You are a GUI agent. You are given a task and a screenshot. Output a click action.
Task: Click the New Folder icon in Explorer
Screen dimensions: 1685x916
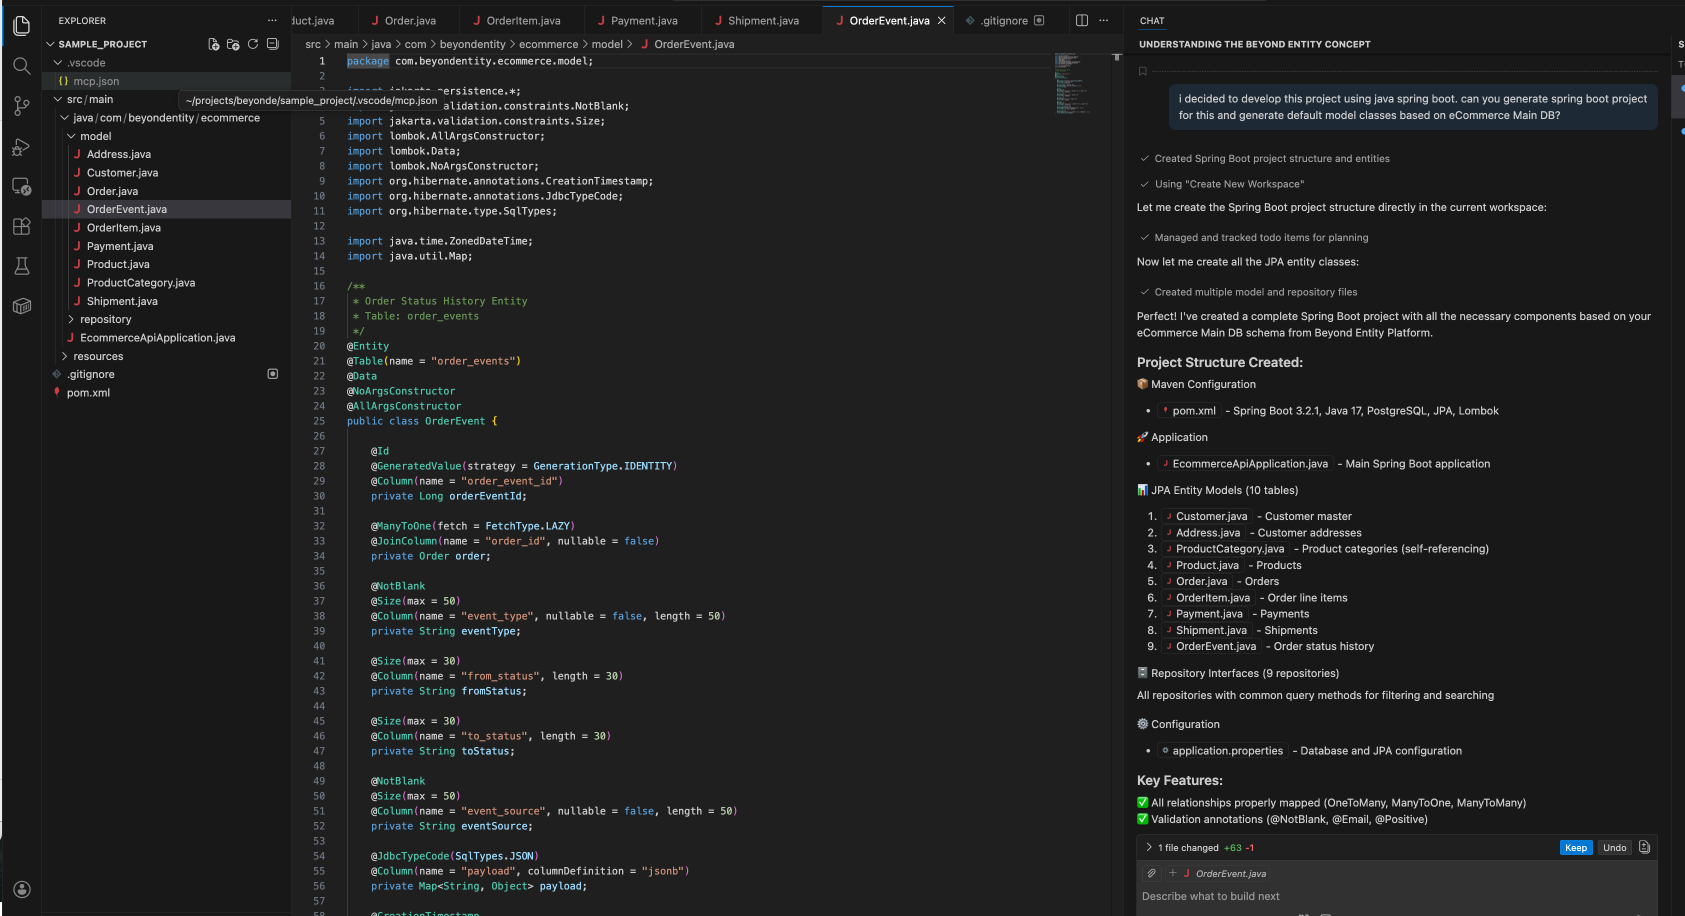point(233,44)
